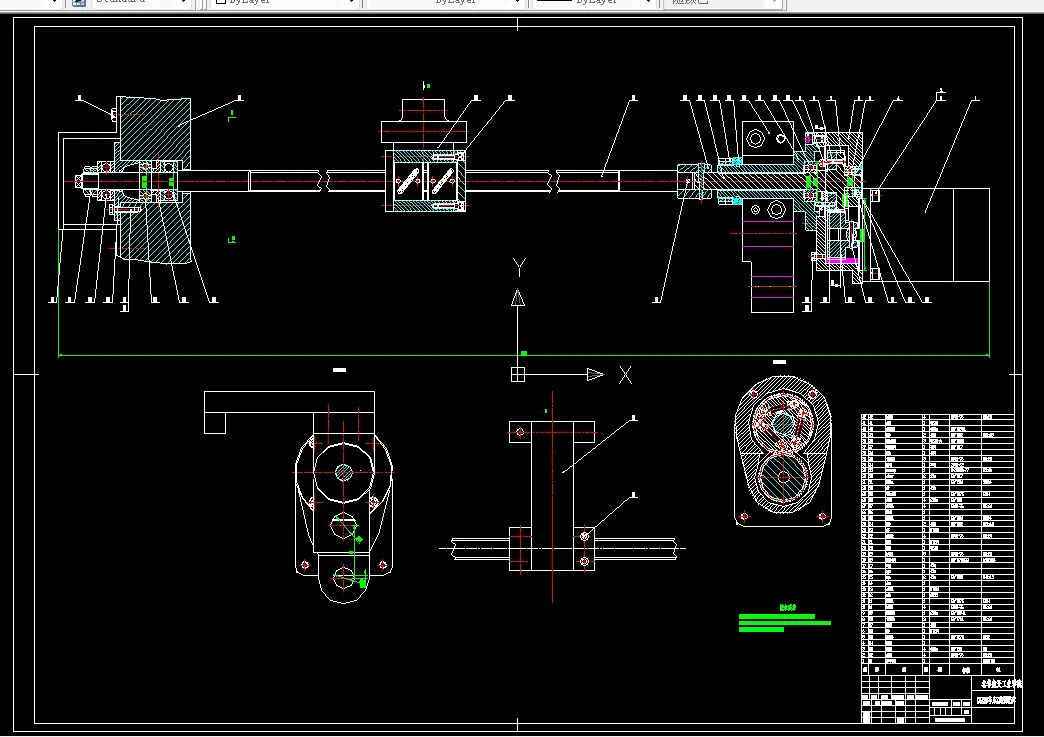
Task: Click the UCS origin square marker
Action: pyautogui.click(x=518, y=375)
